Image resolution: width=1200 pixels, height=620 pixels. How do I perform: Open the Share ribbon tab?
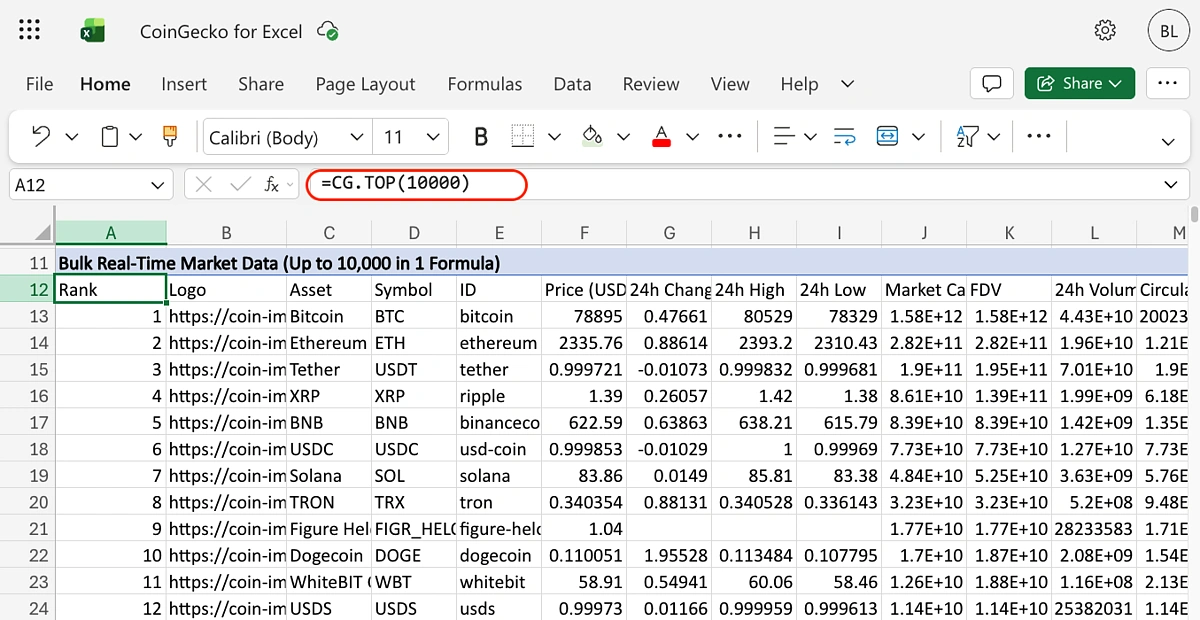[261, 84]
